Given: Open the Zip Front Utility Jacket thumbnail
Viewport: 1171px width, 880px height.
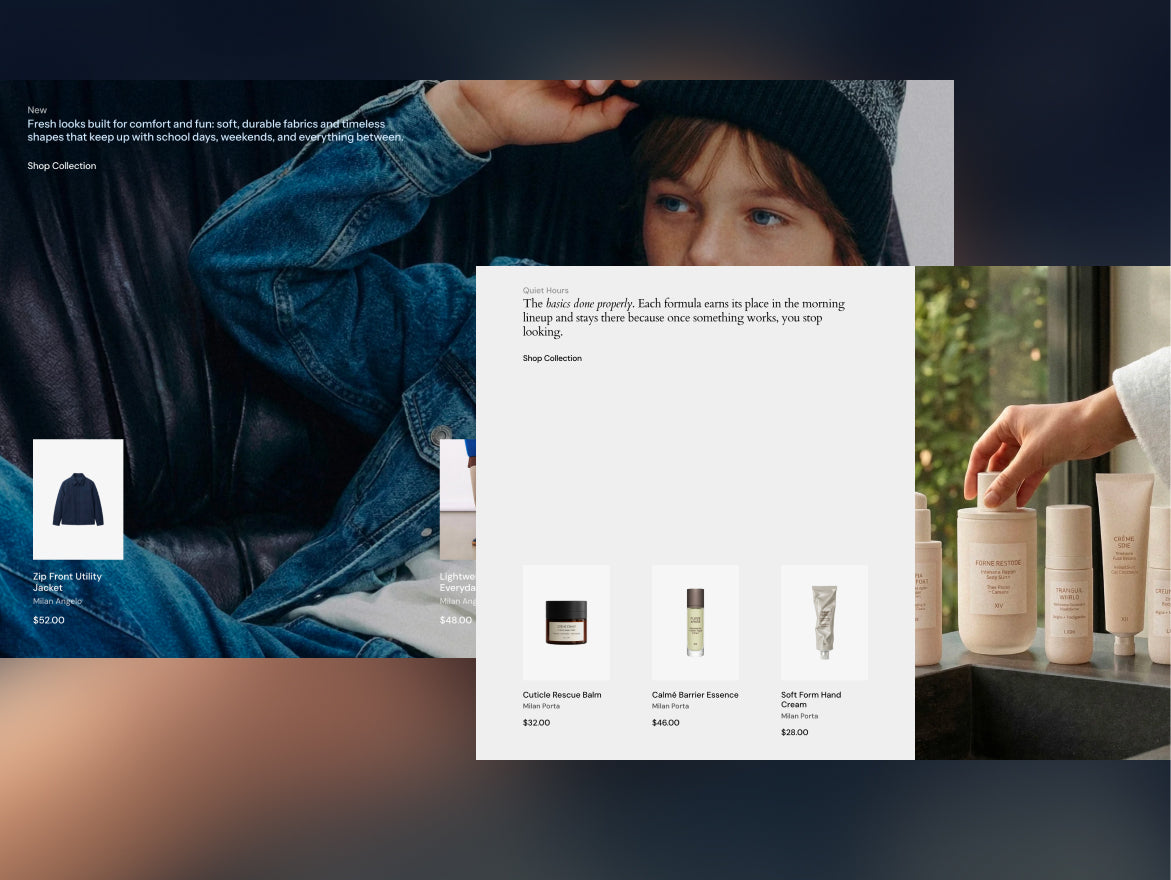Looking at the screenshot, I should [78, 499].
